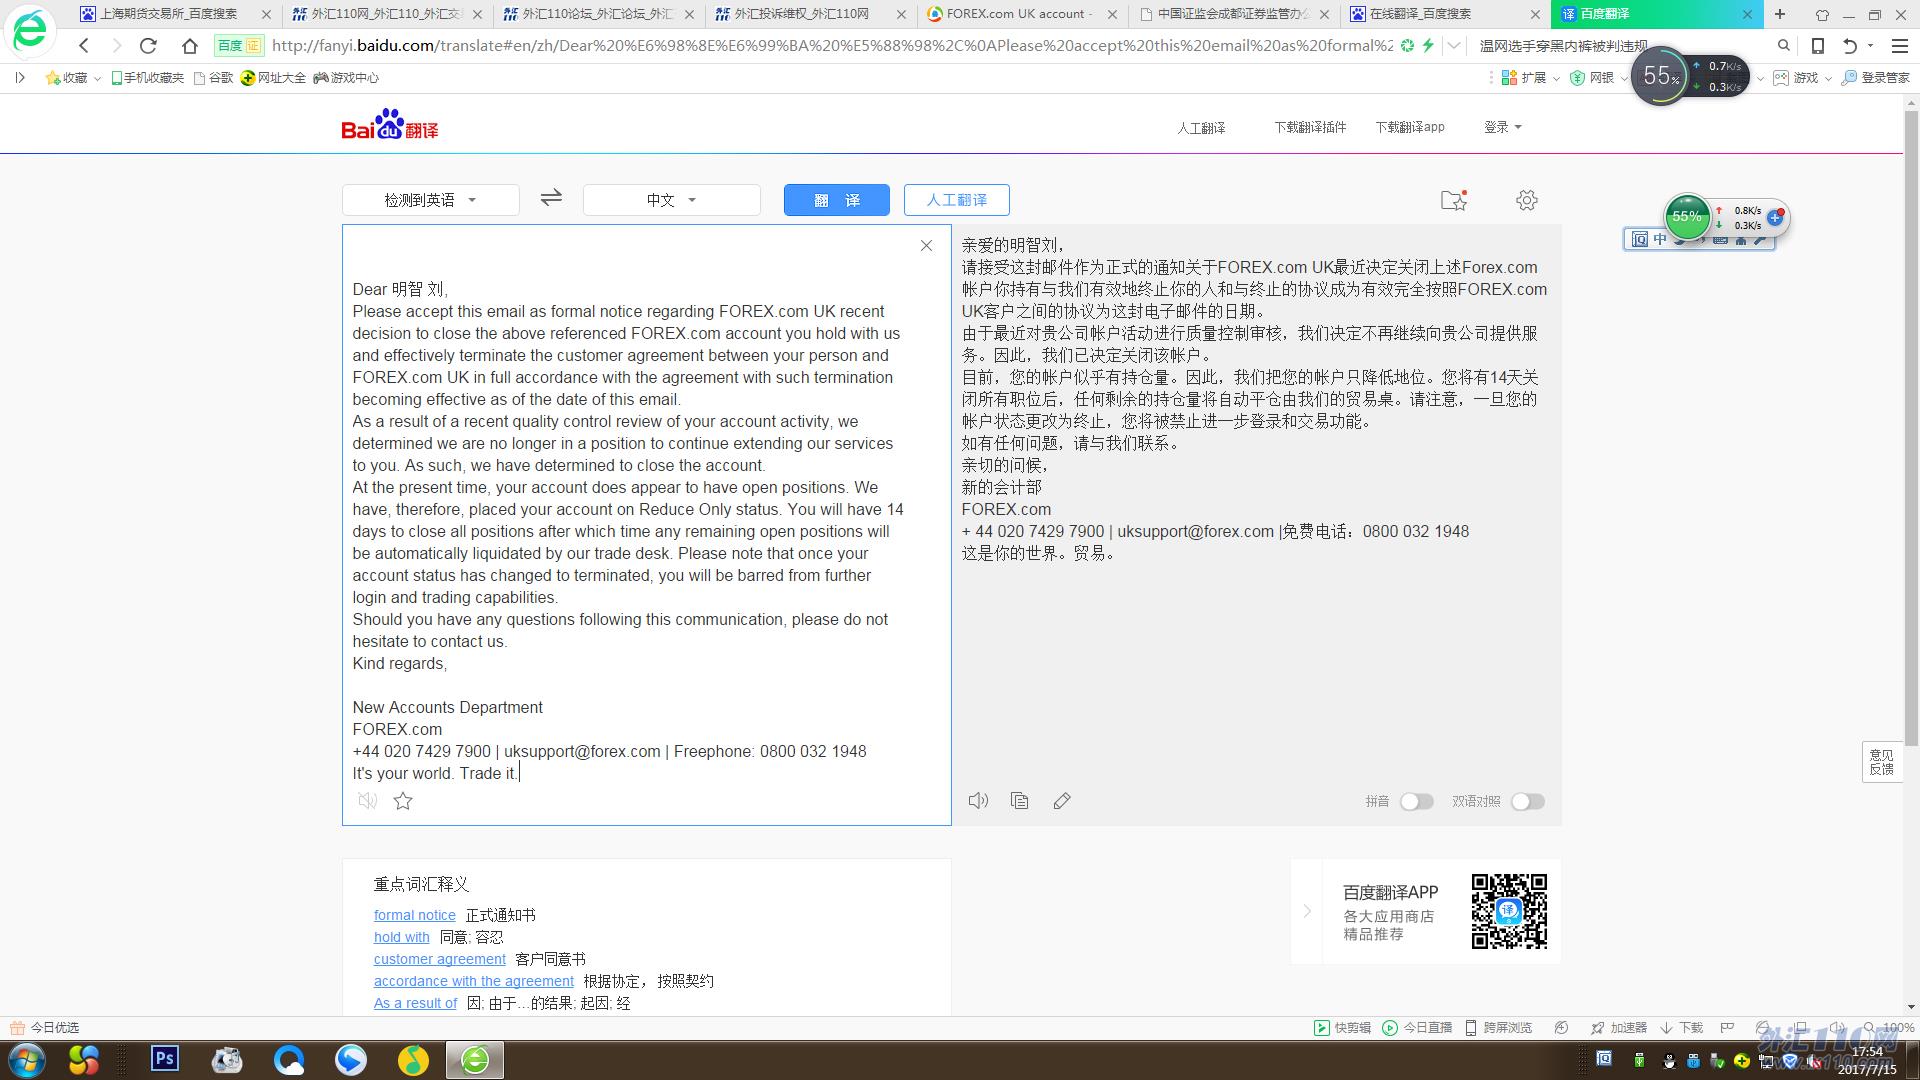
Task: Open the translation settings gear
Action: point(1526,200)
